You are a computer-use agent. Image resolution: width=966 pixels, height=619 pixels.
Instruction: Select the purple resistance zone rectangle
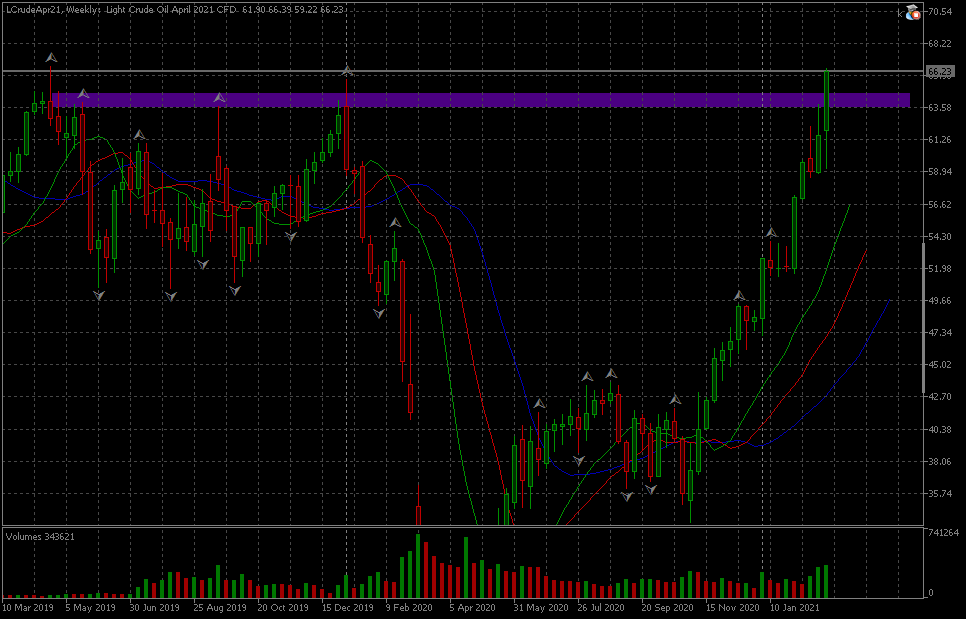[481, 100]
